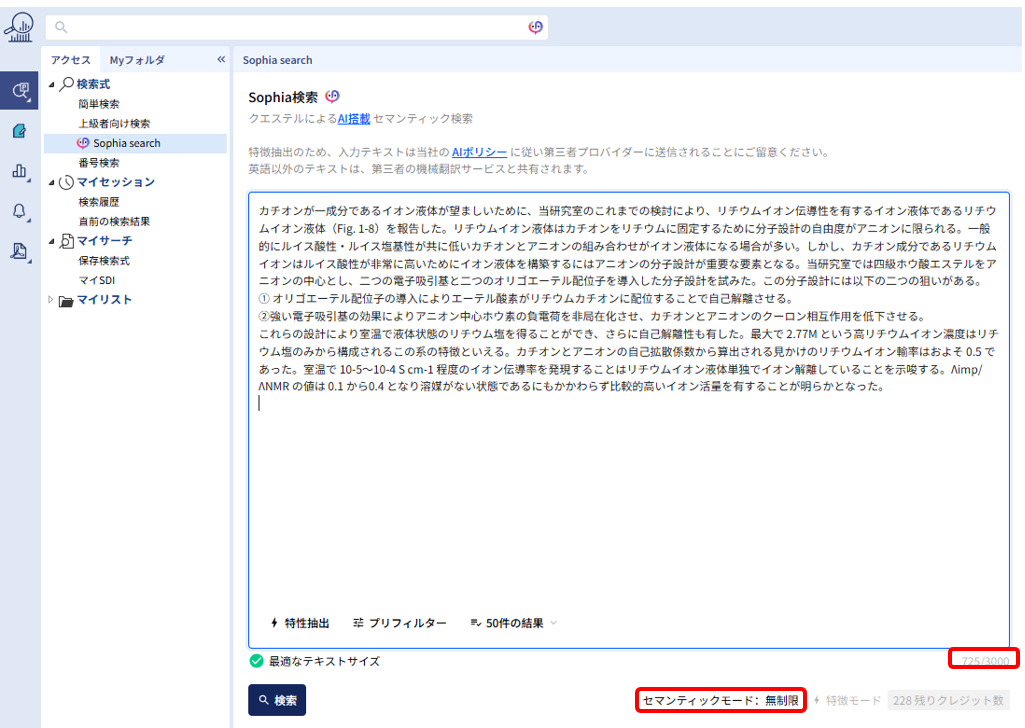Select 番号検索 in the tree

[x=99, y=163]
